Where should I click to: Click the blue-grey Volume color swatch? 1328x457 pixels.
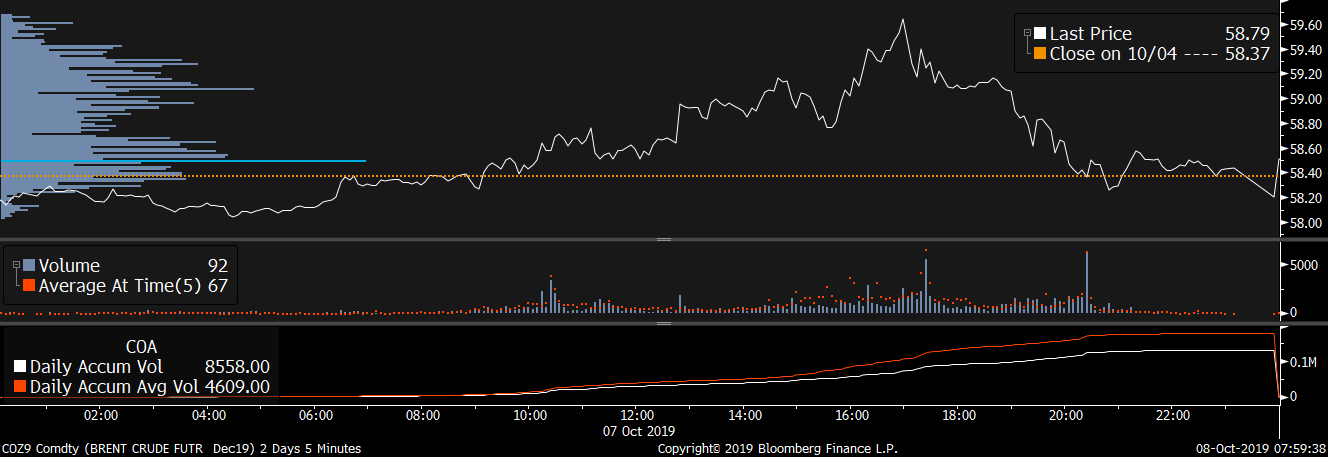(x=29, y=265)
